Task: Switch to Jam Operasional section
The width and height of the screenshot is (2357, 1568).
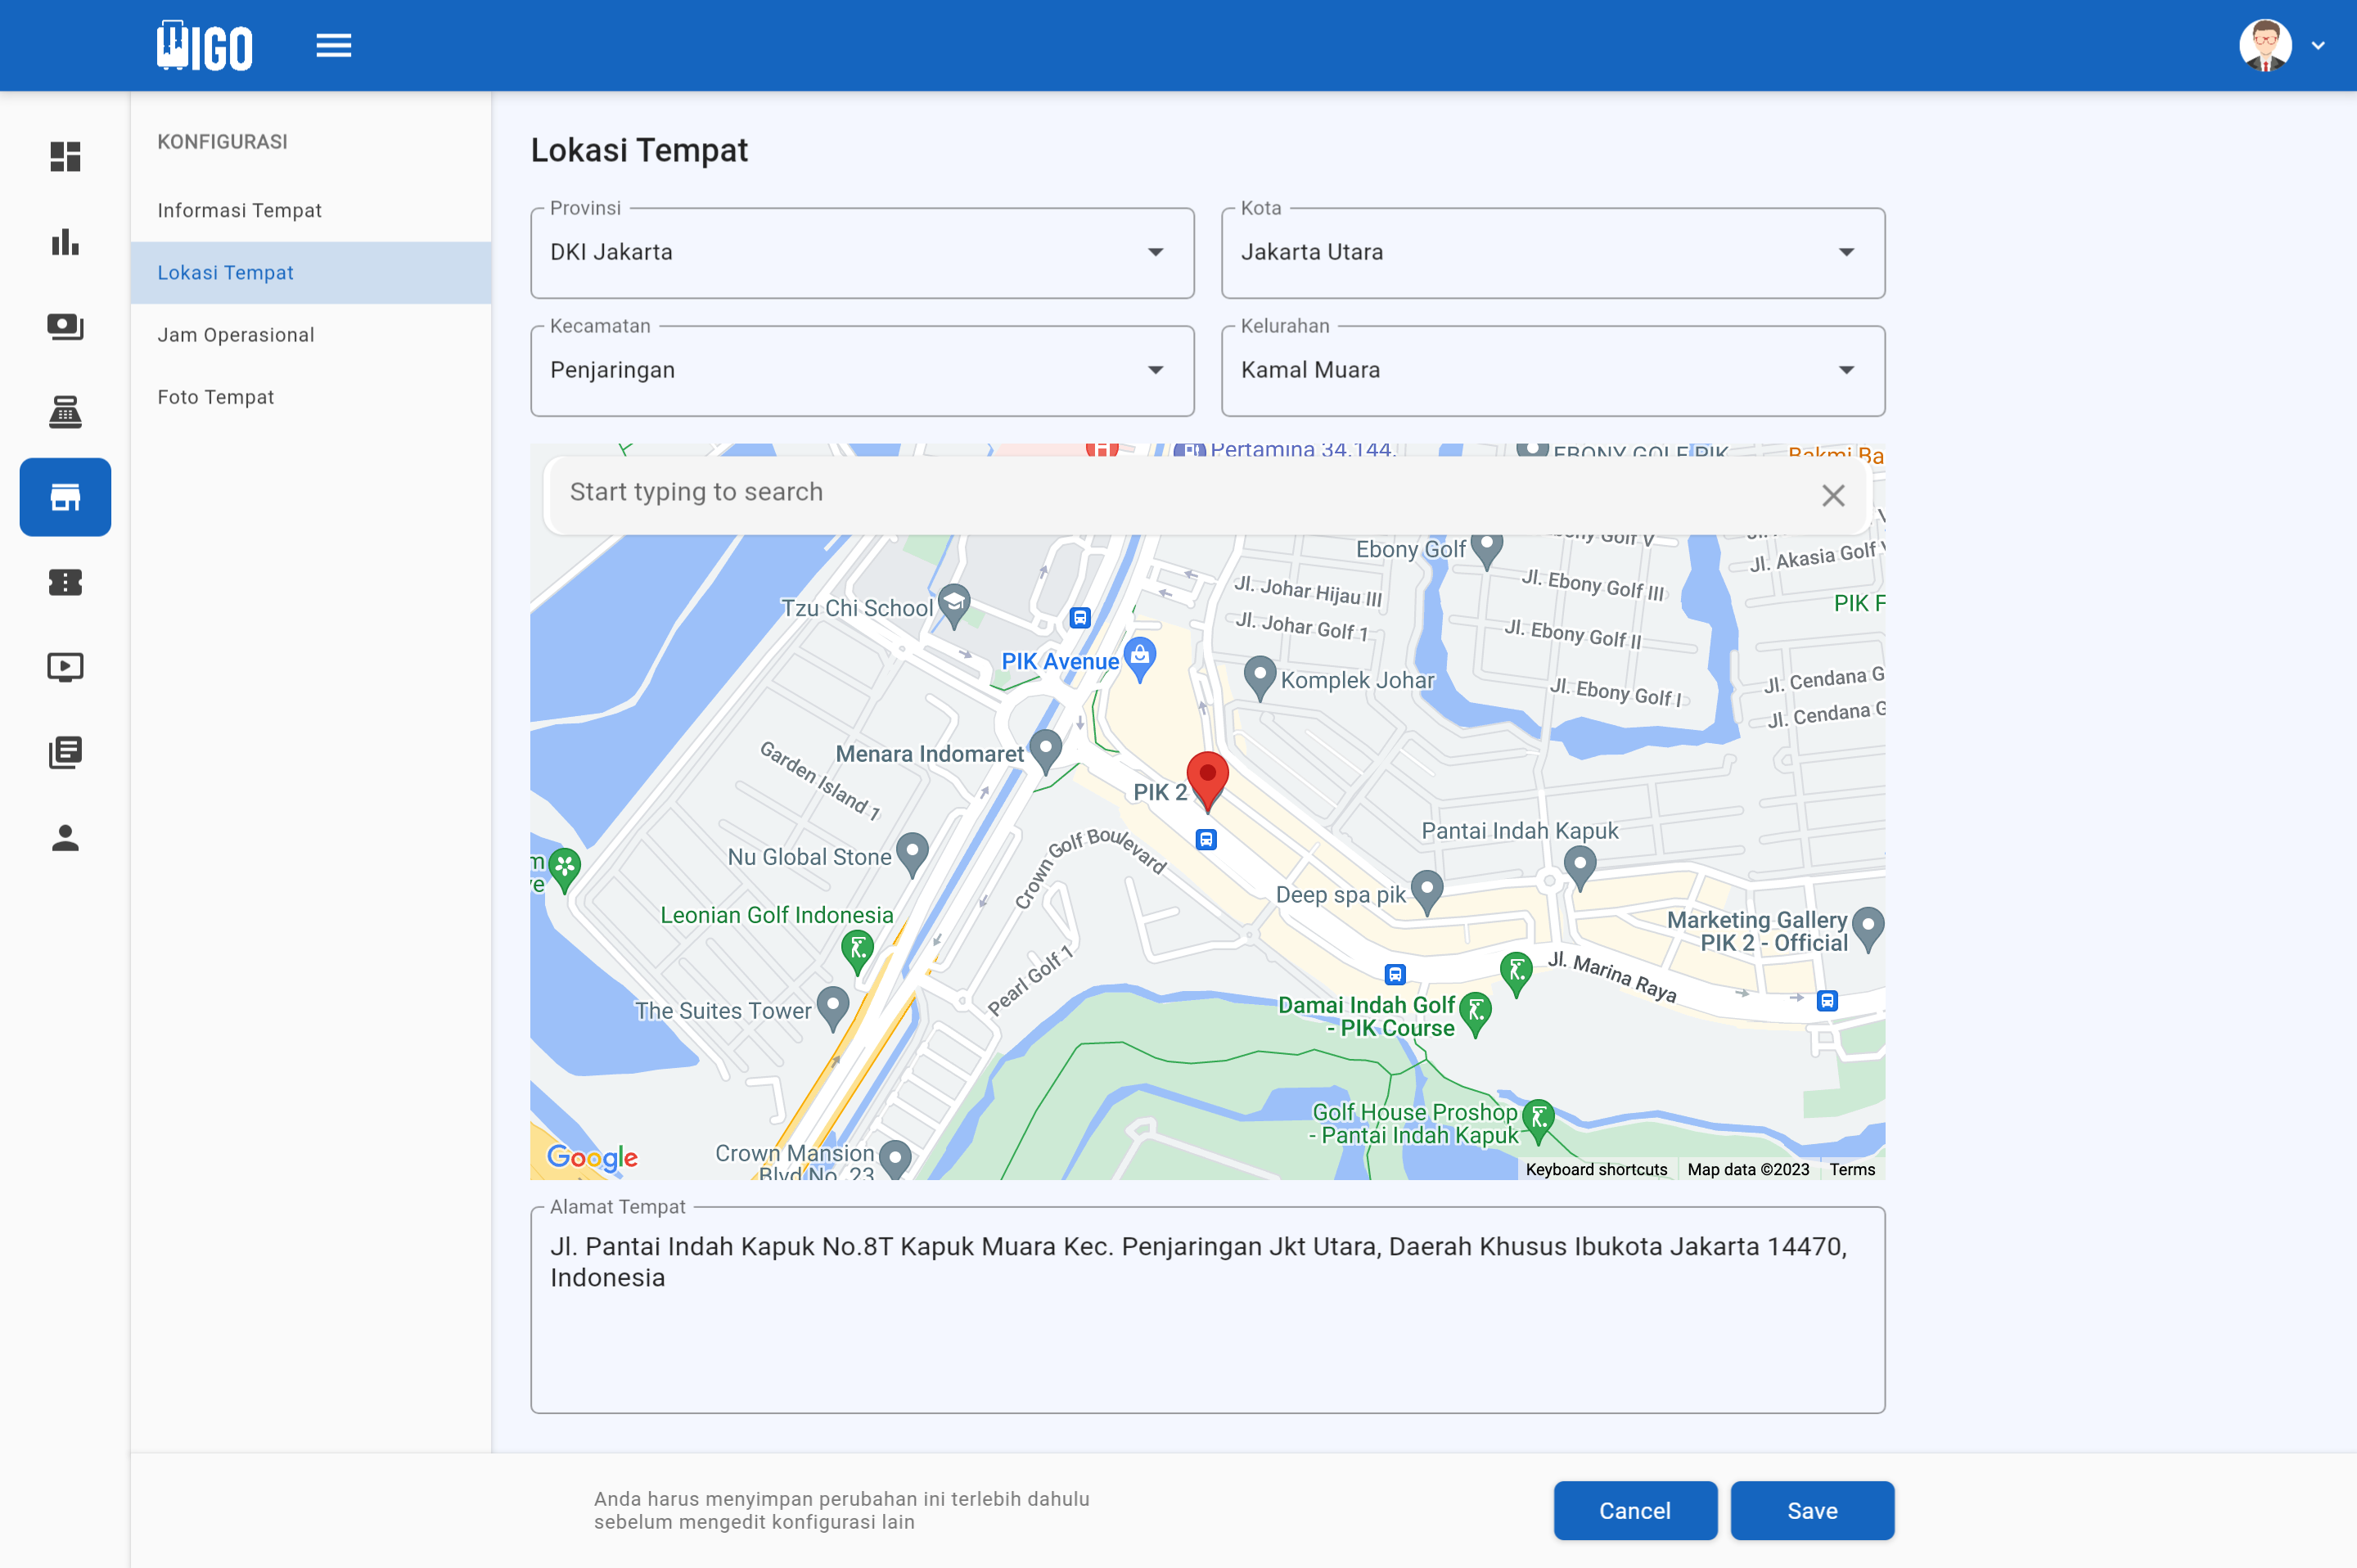Action: (236, 334)
